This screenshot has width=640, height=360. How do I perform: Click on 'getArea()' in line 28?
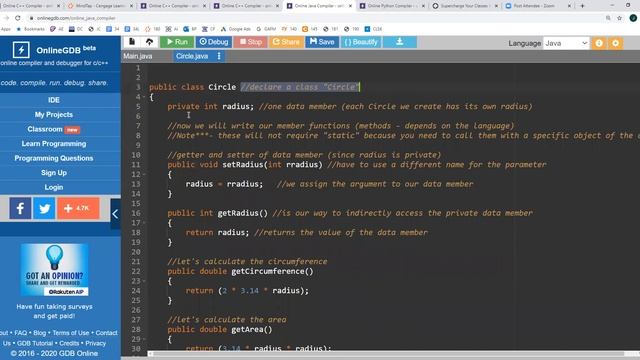(251, 329)
